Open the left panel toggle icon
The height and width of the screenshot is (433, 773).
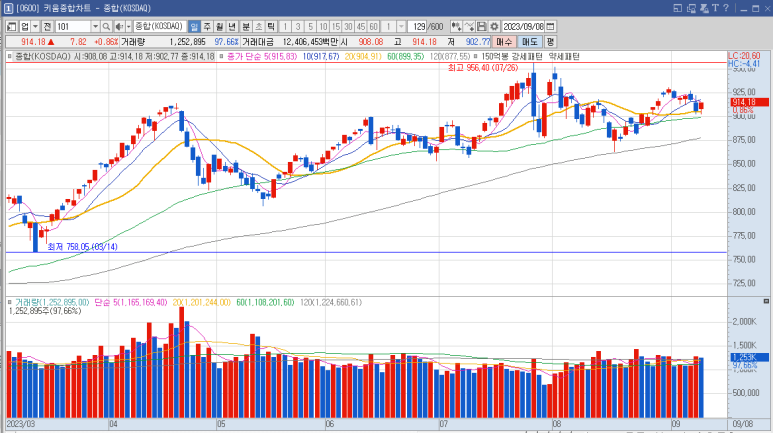click(x=11, y=26)
